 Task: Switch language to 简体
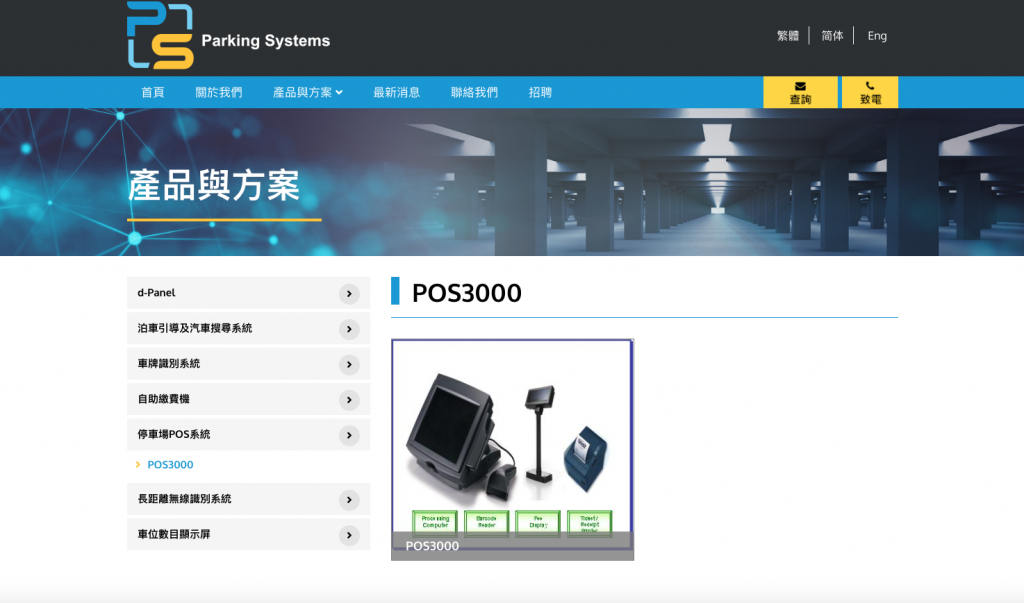pos(832,36)
